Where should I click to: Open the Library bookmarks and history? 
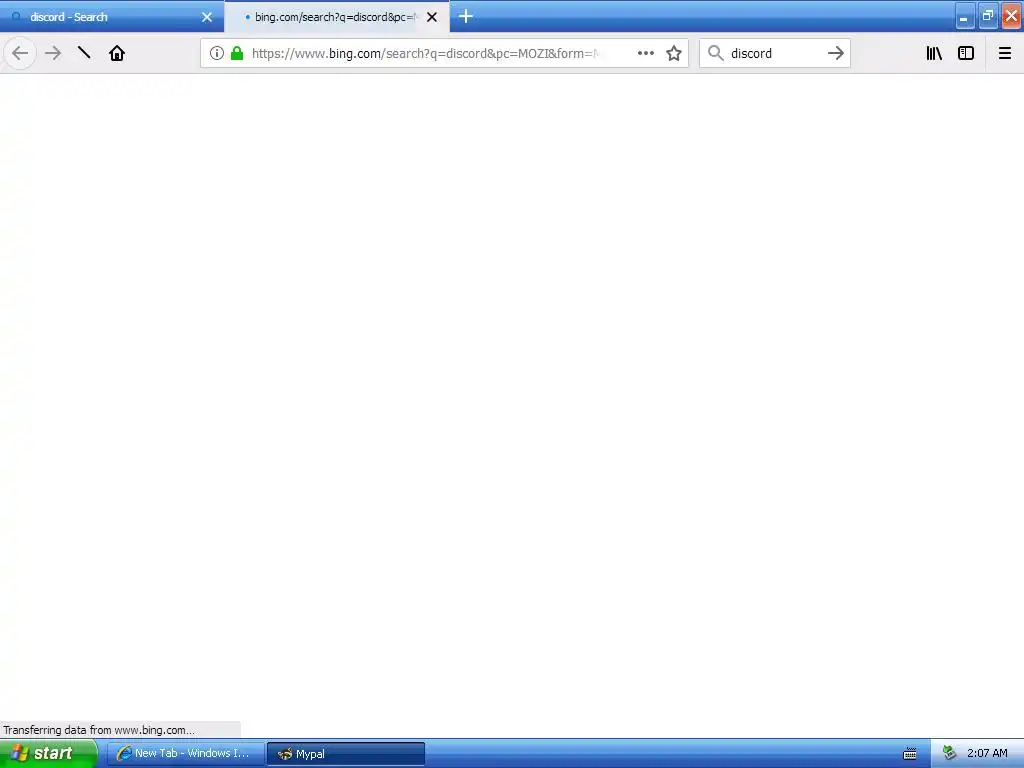[934, 53]
